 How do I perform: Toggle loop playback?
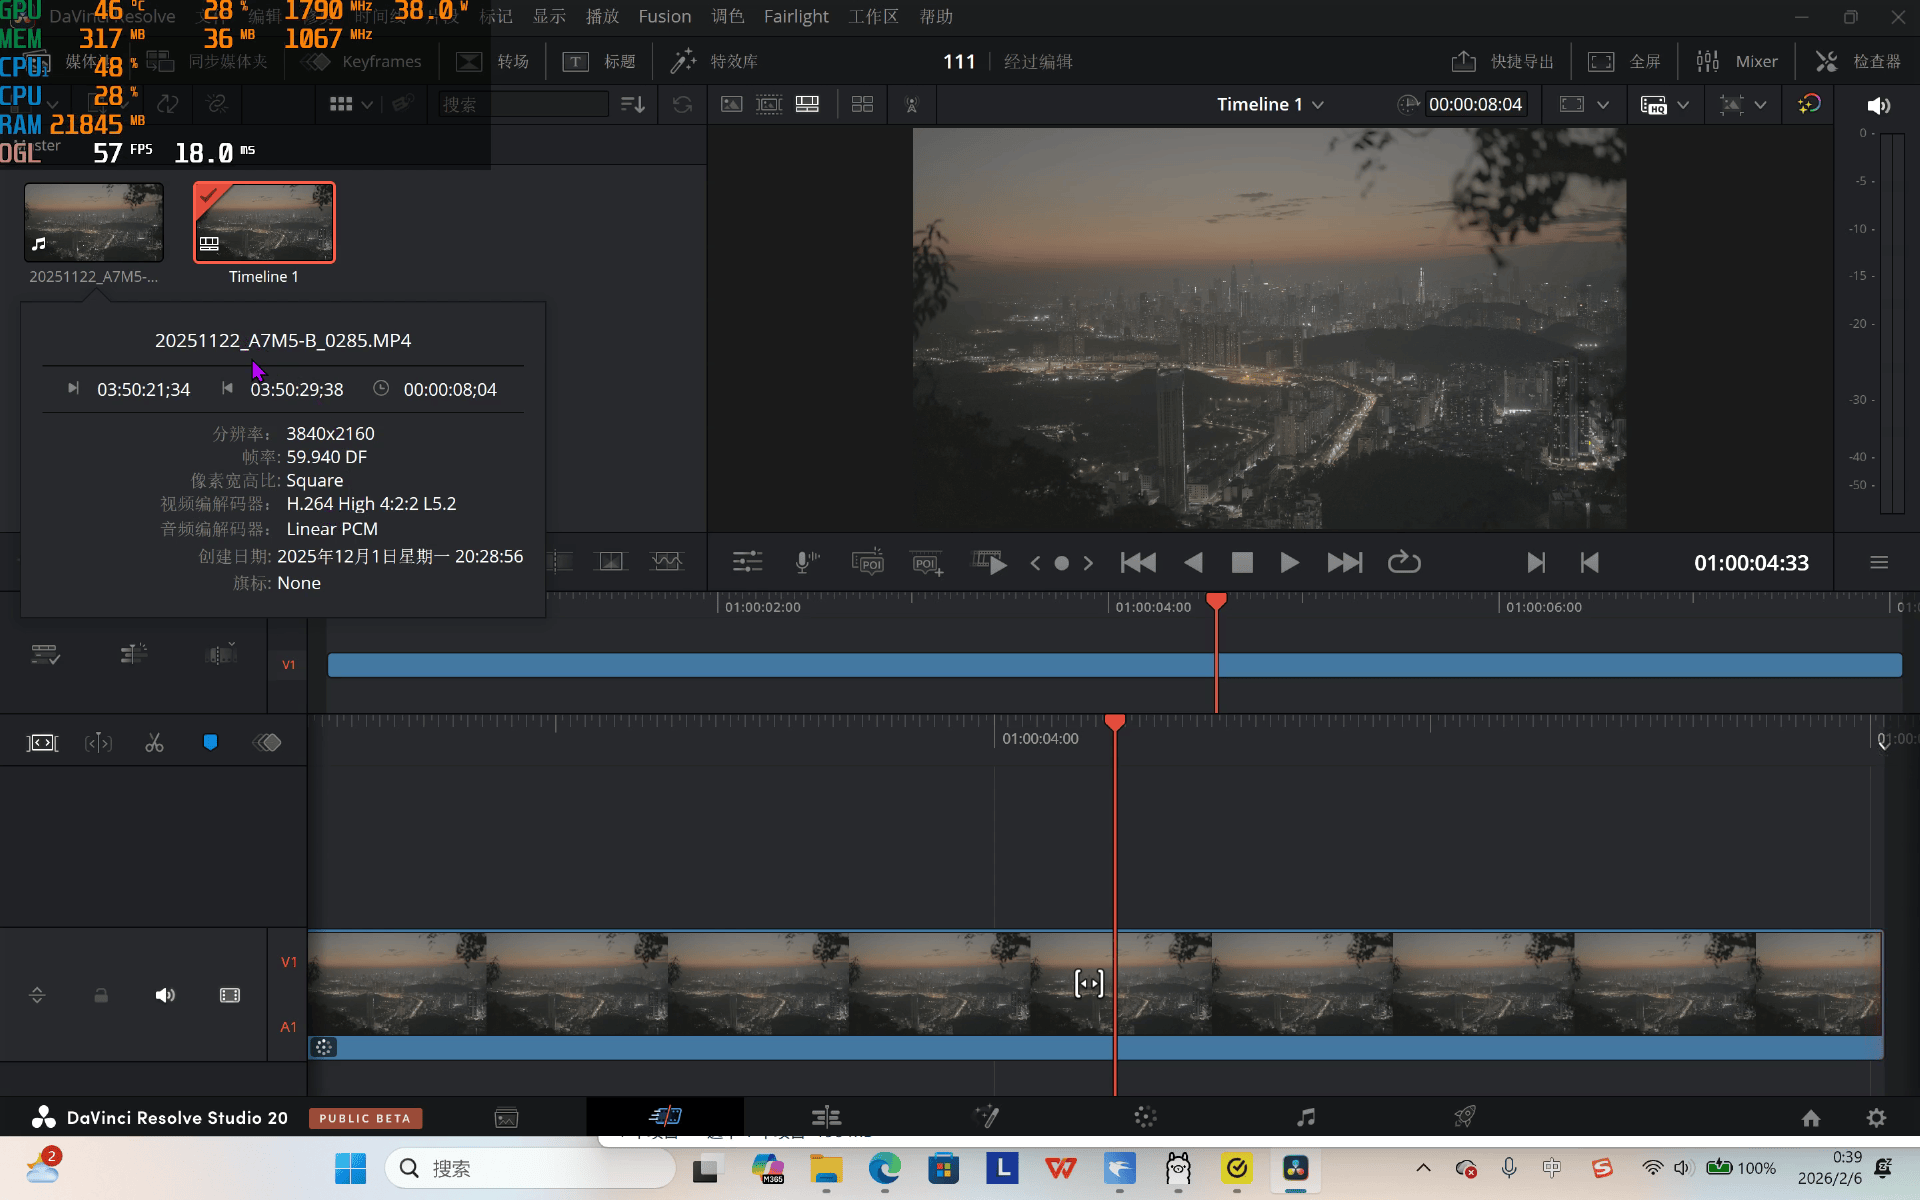(1404, 562)
